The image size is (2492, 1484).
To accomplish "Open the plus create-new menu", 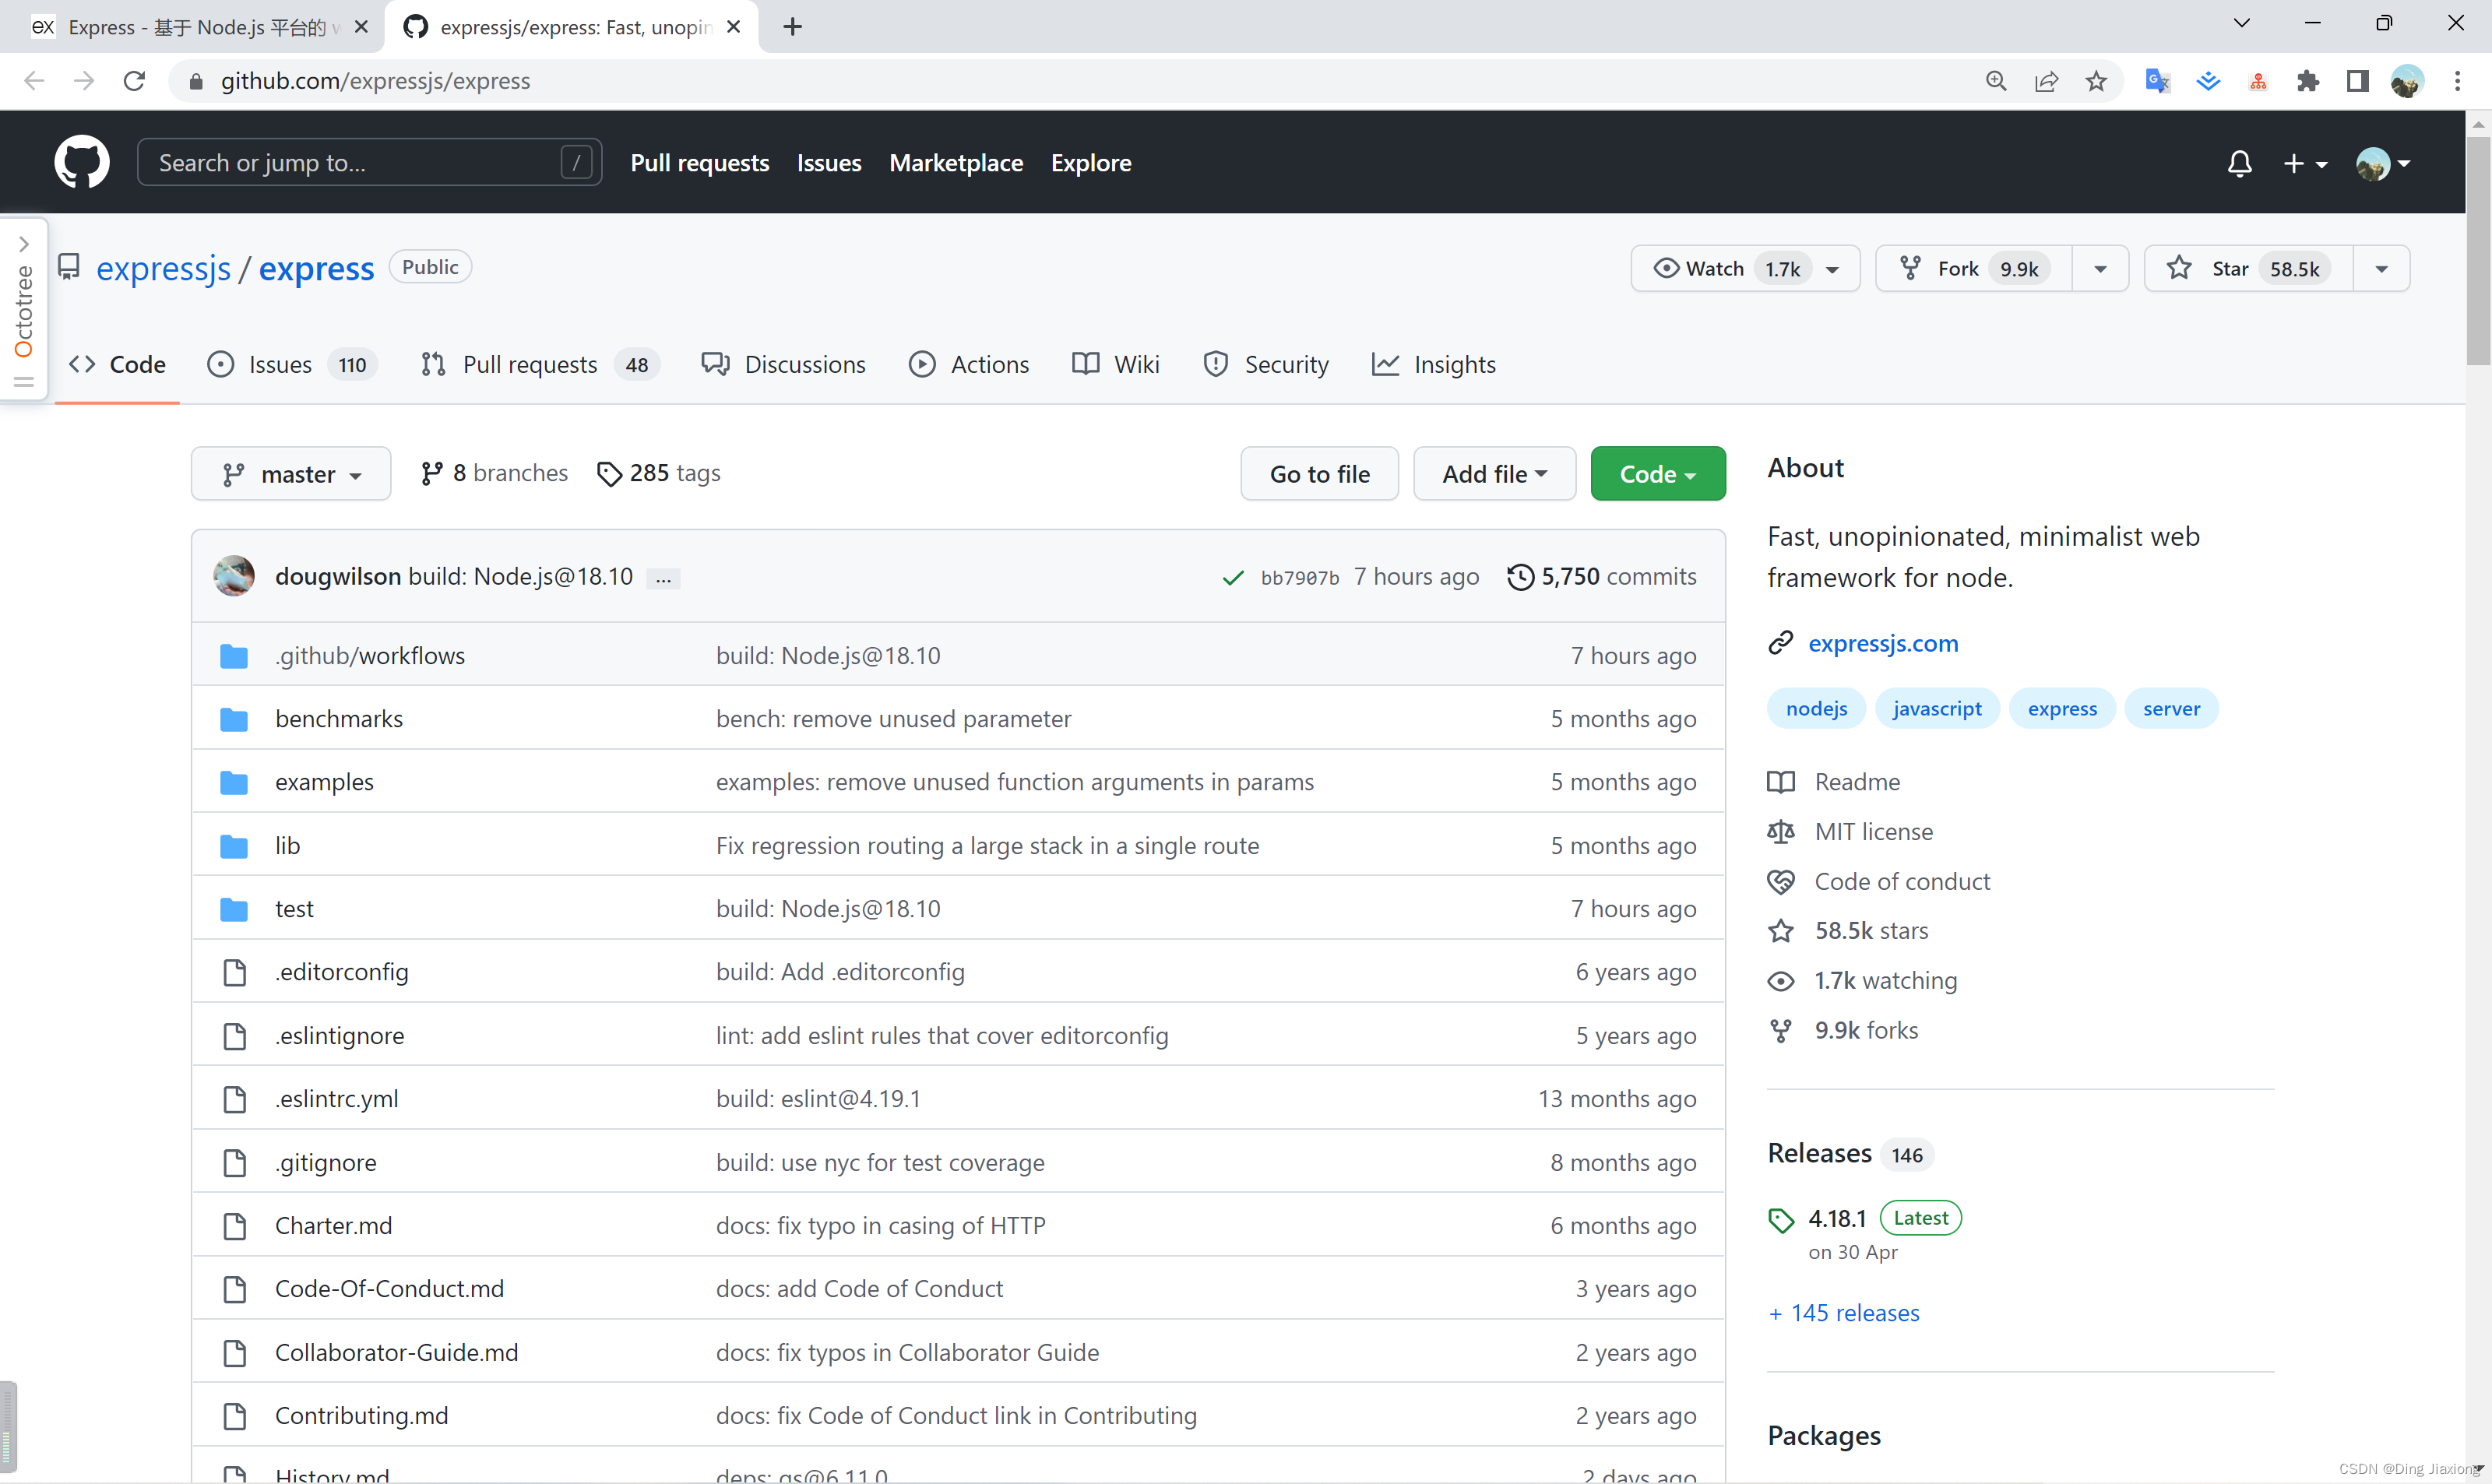I will coord(2305,163).
